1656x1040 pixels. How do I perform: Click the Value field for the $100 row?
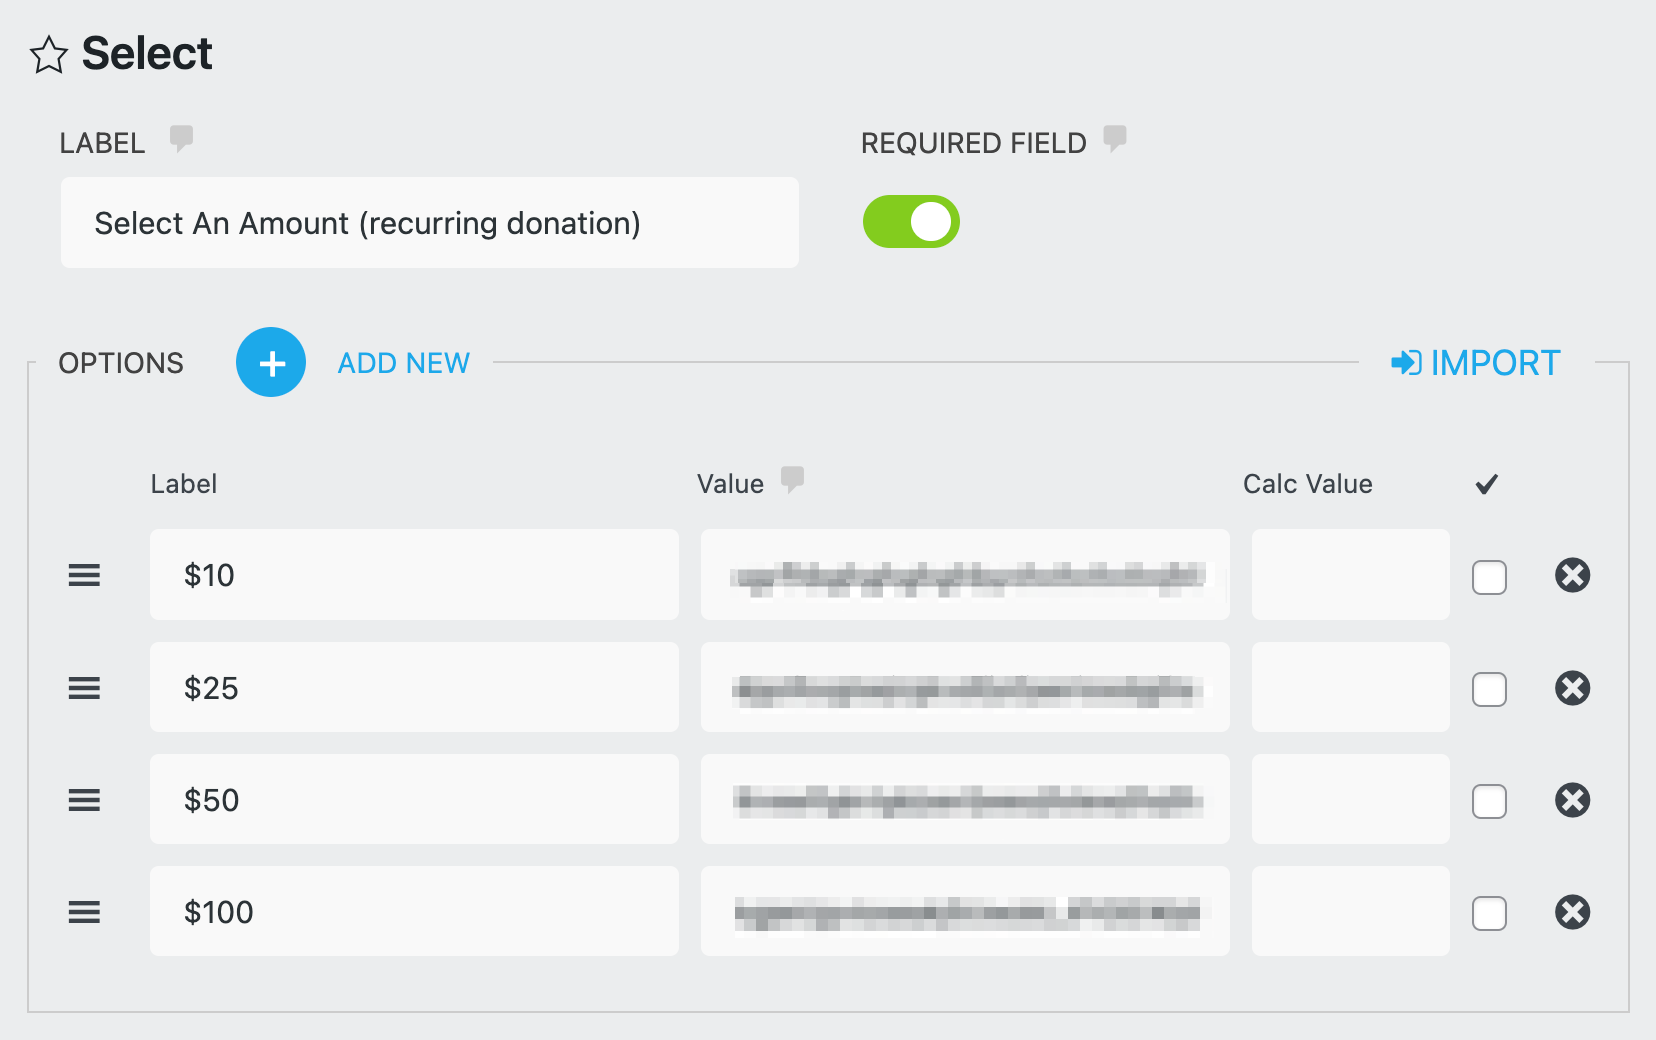[x=964, y=911]
